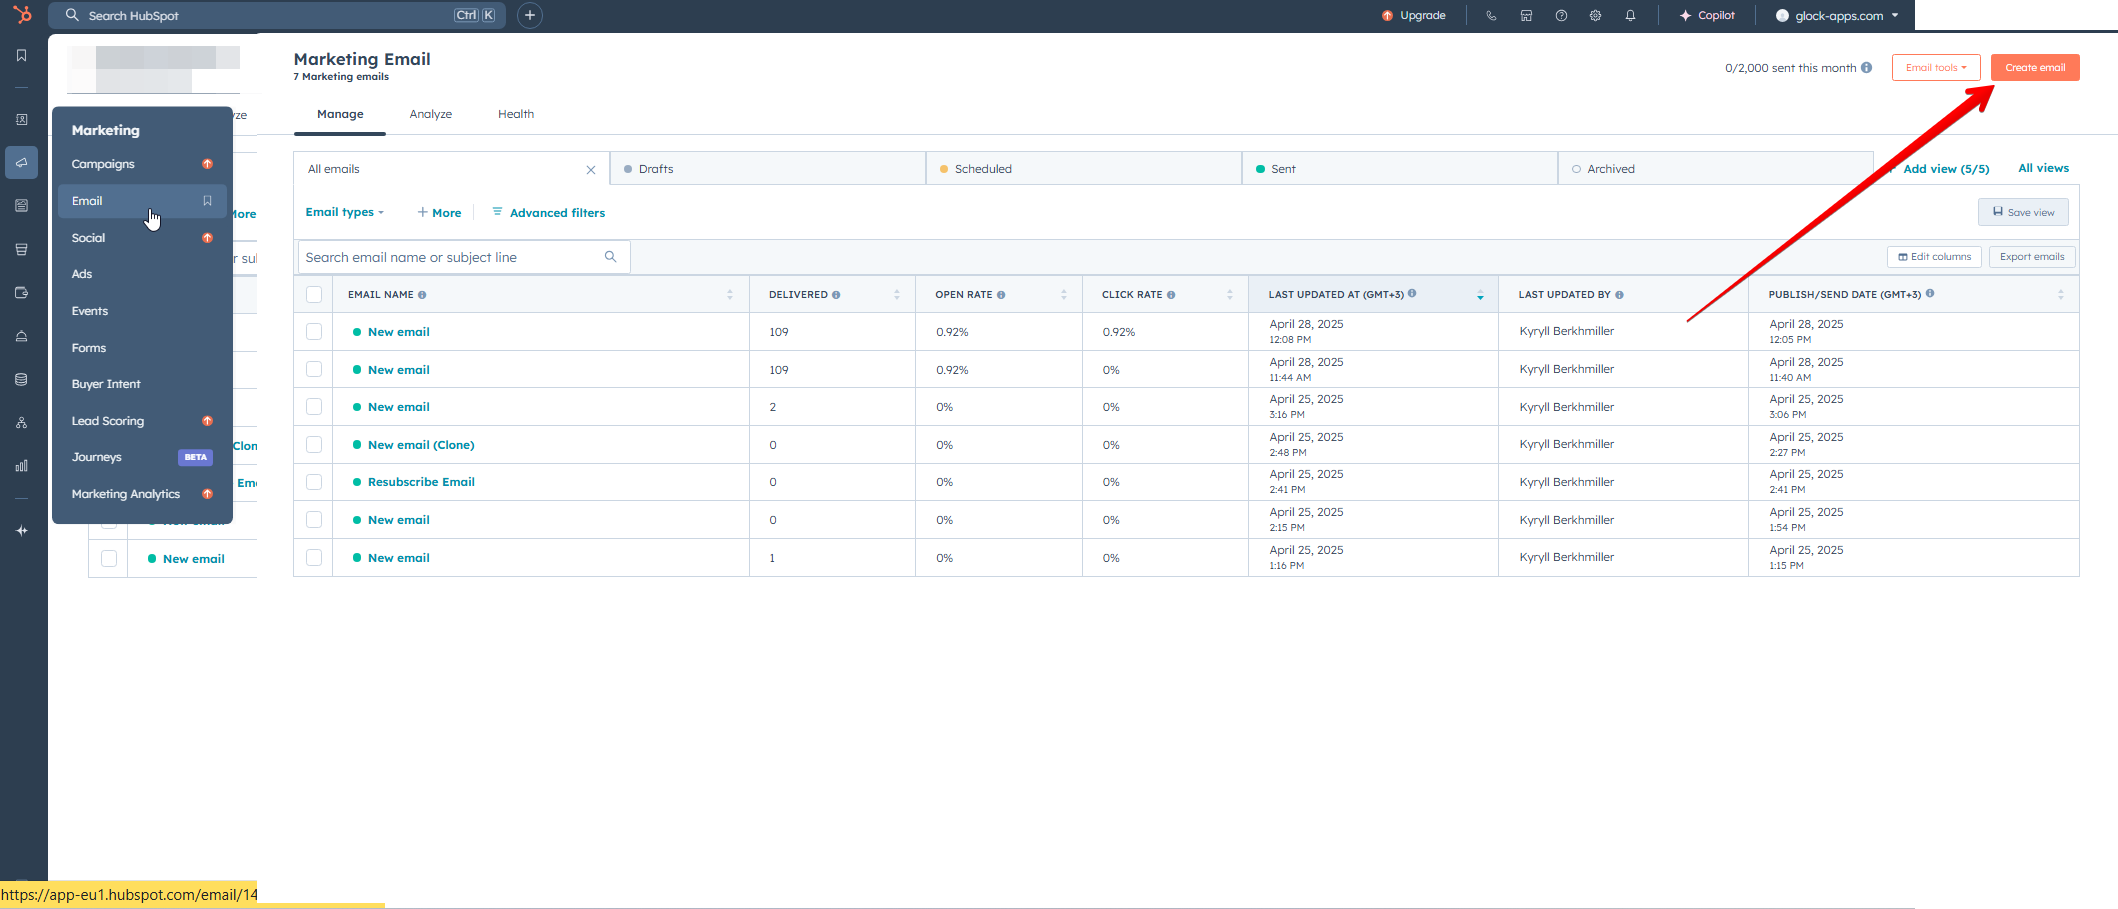The image size is (2118, 909).
Task: Open the Resubscribe Email link
Action: click(x=421, y=482)
